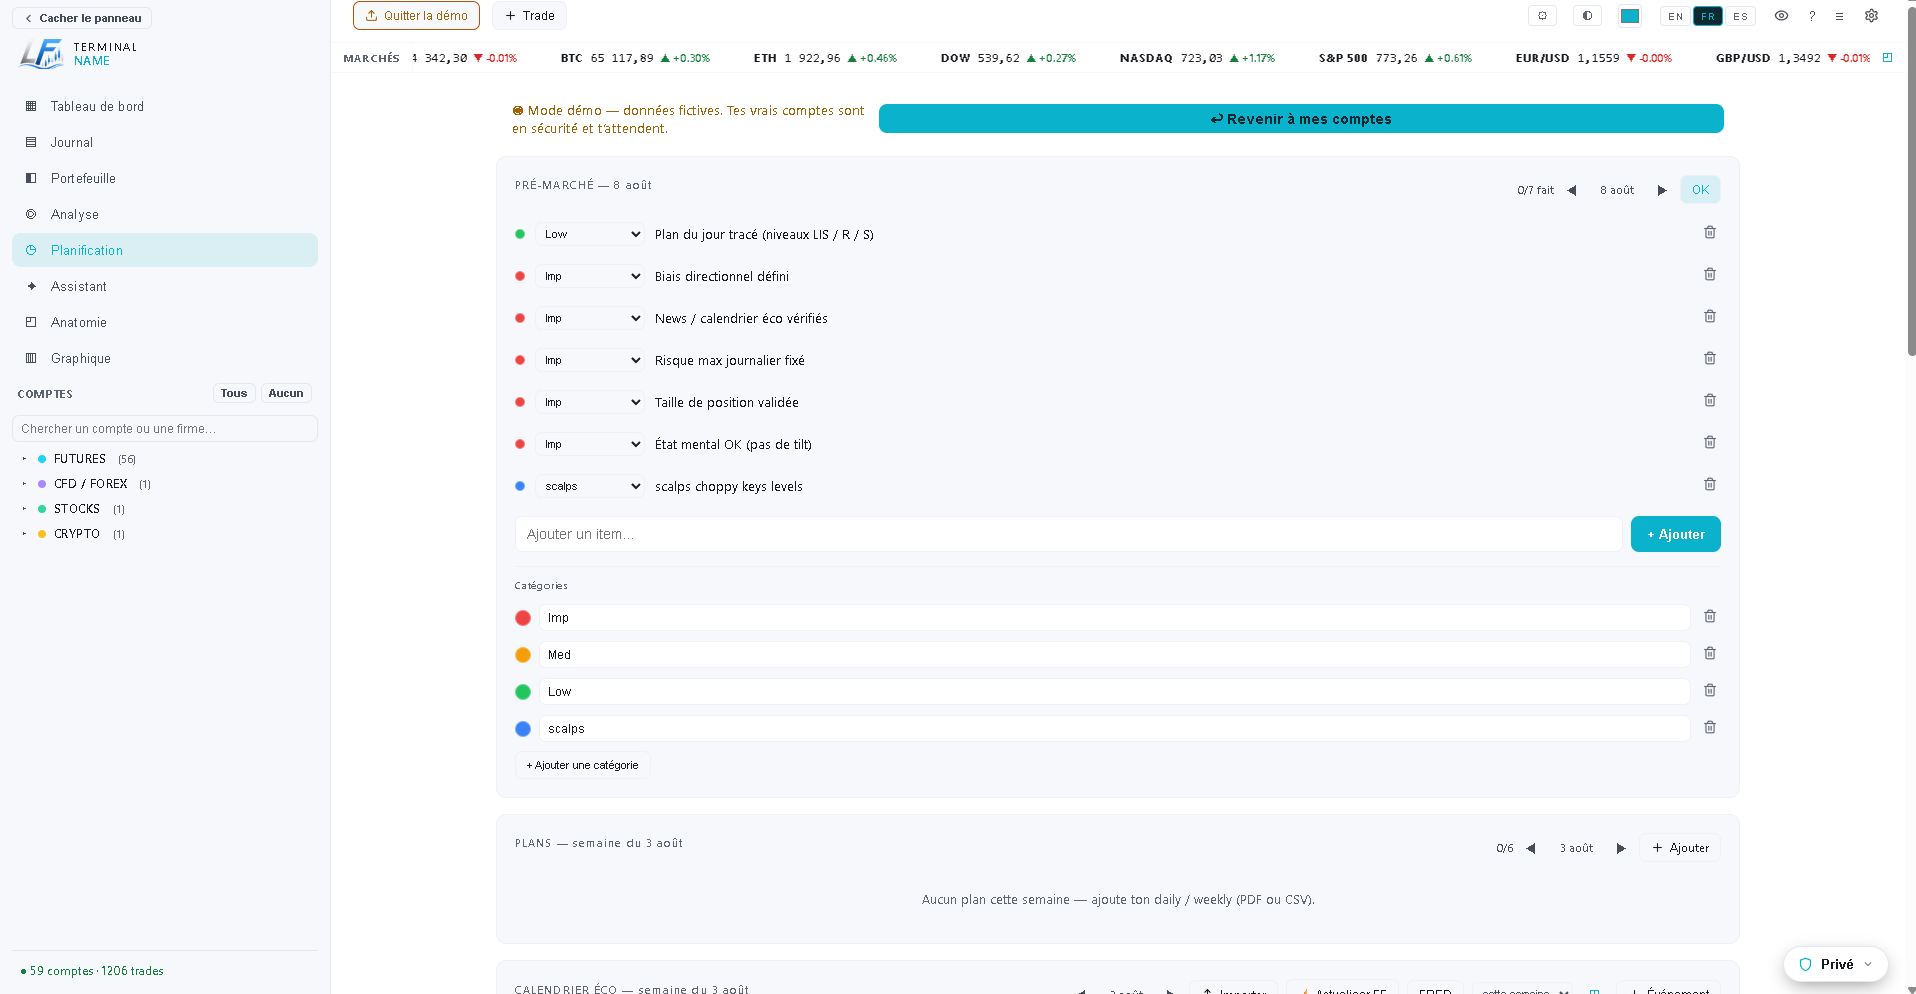Delete the Imp category

click(x=1709, y=616)
